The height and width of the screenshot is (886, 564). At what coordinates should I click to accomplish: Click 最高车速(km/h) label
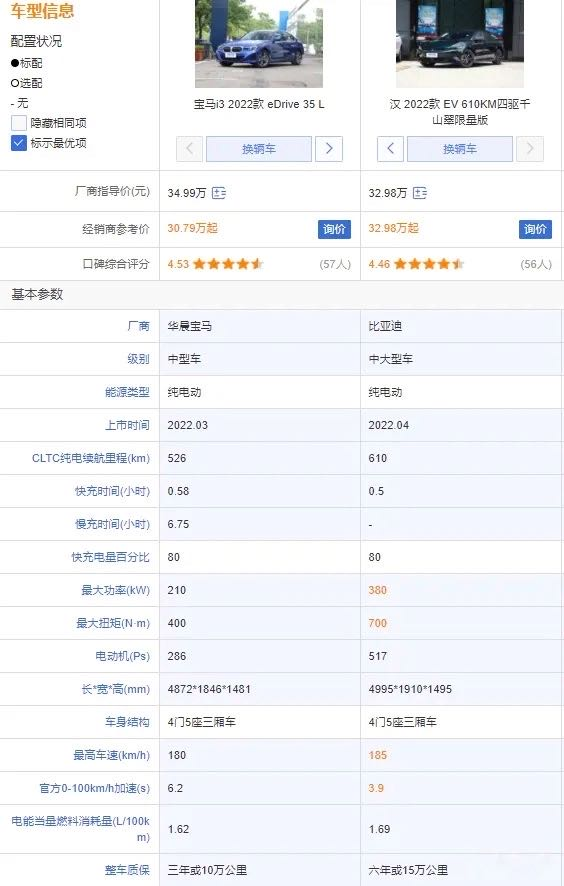111,755
